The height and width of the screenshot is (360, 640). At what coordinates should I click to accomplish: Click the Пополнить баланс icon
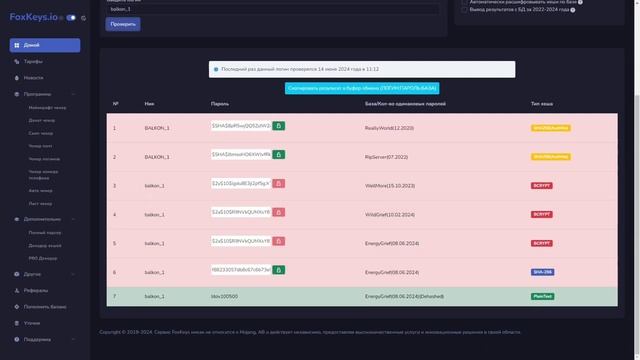coord(17,307)
